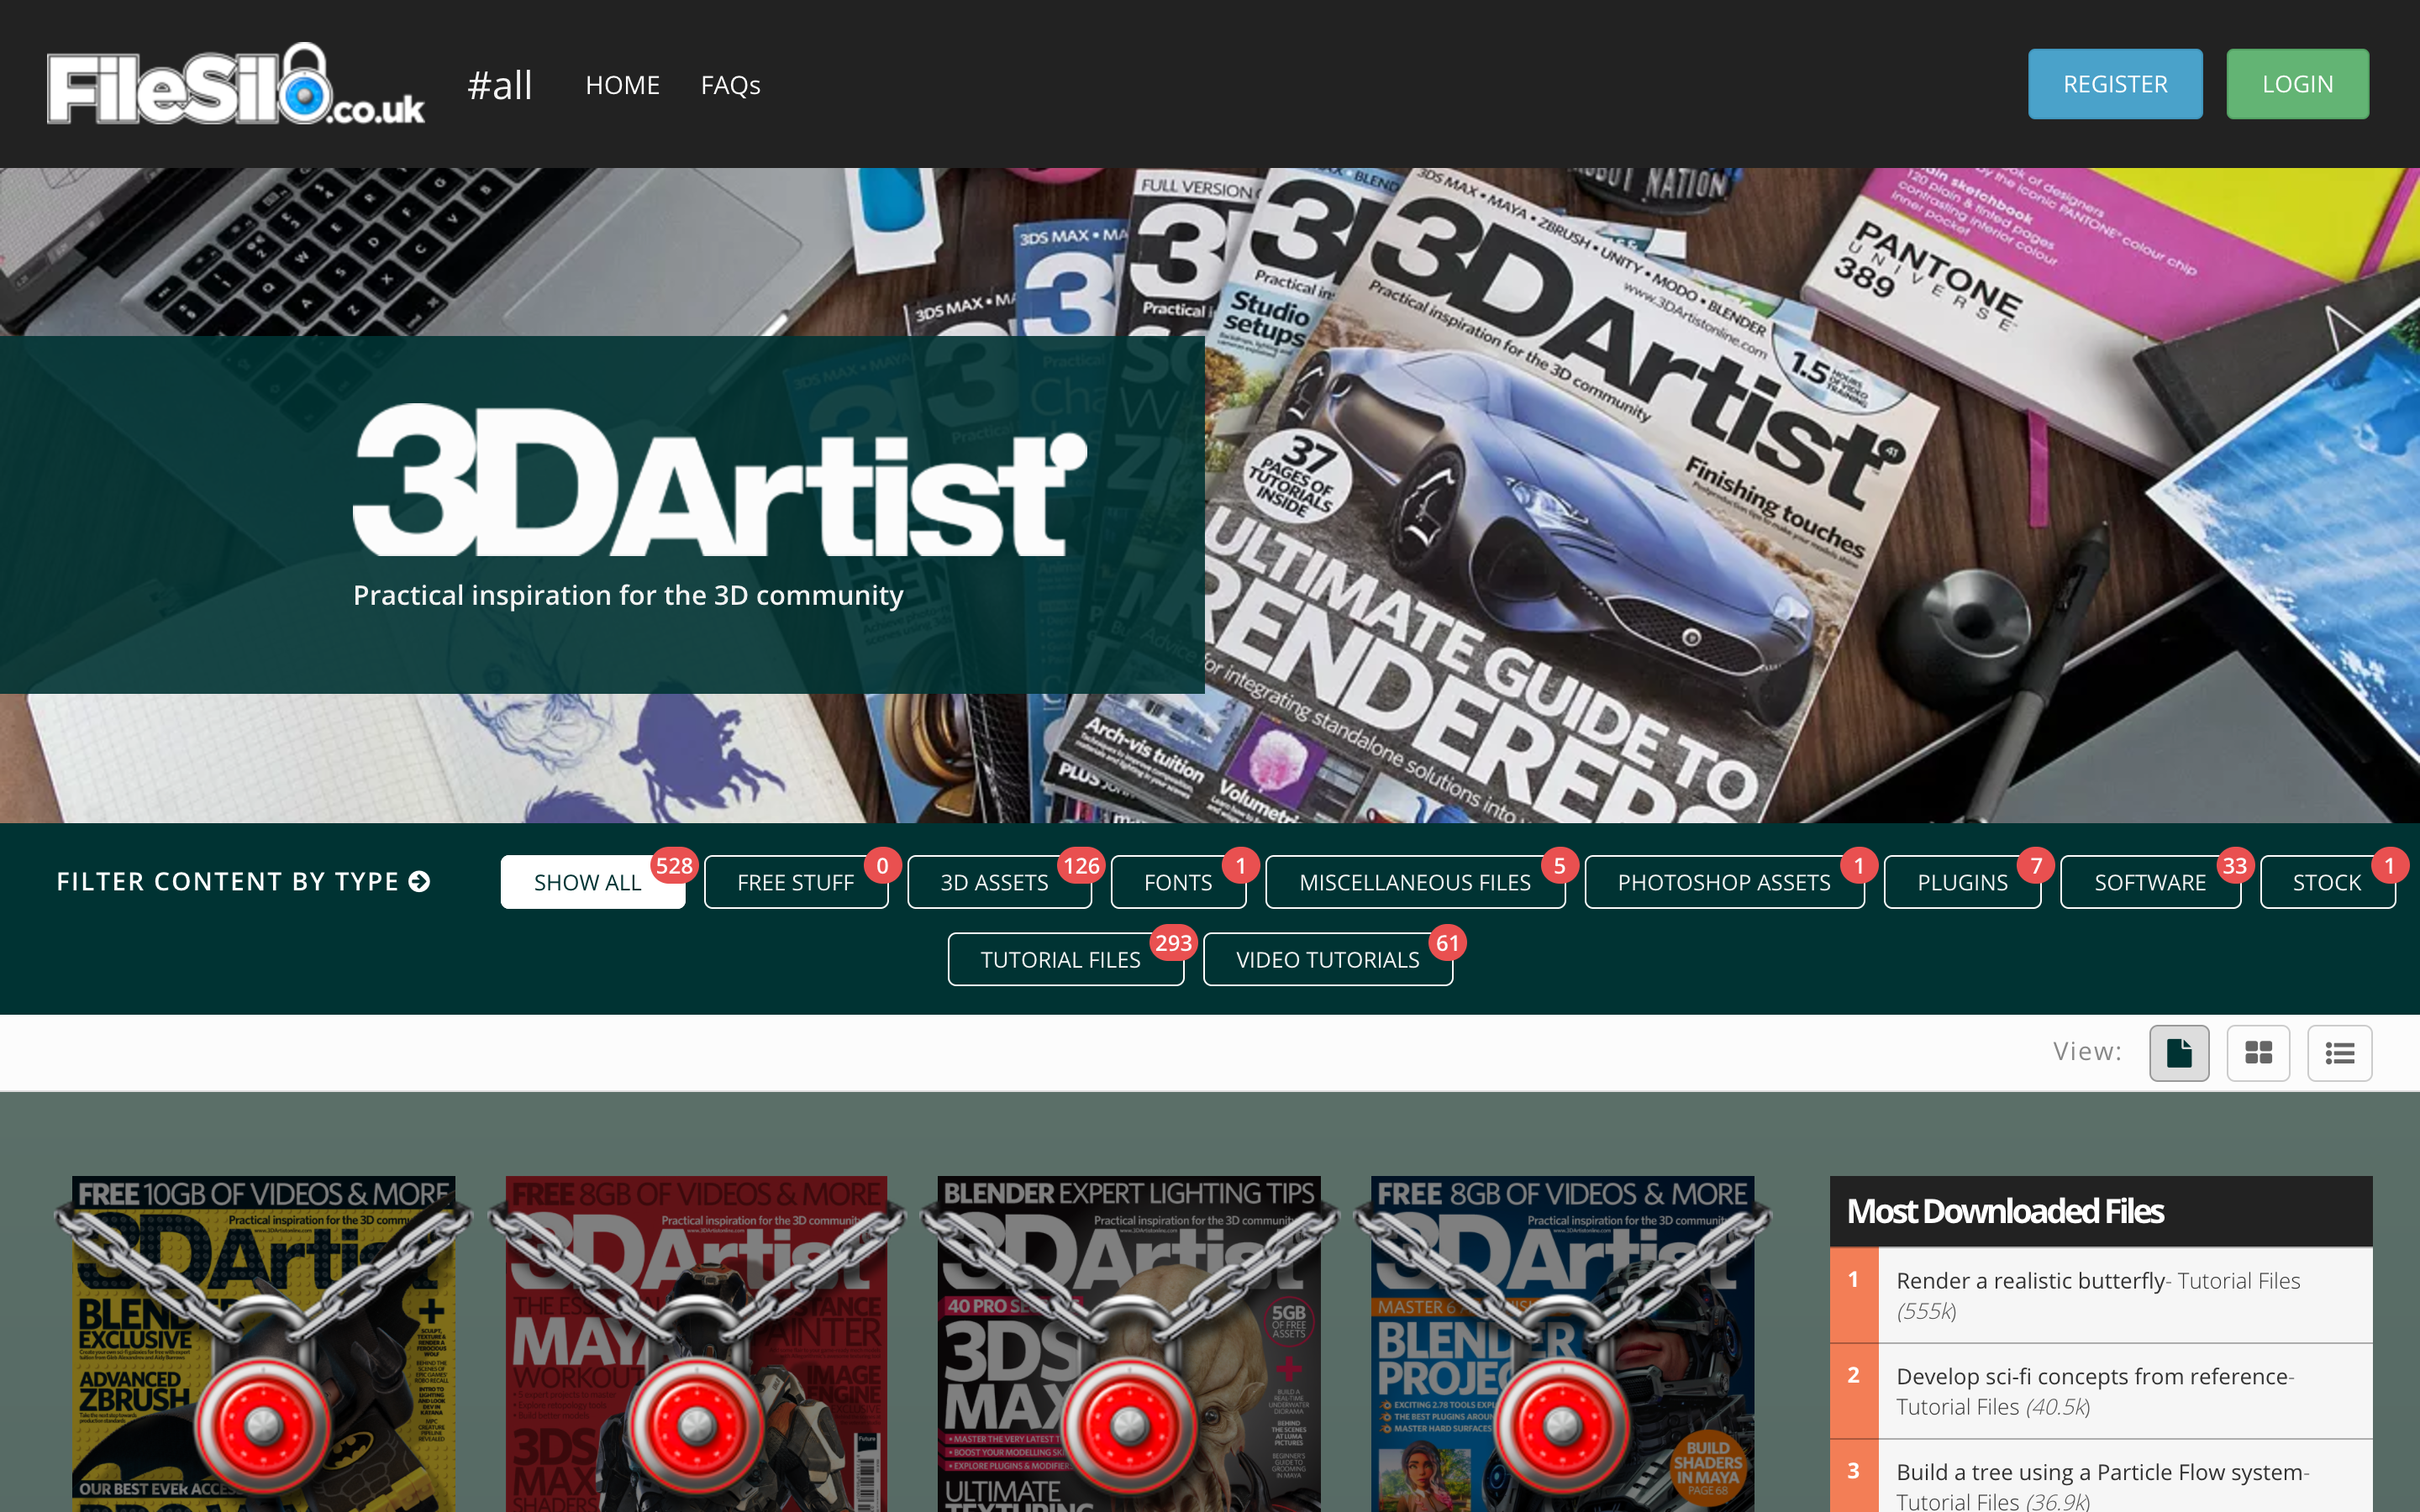The image size is (2420, 1512).
Task: Open 'Develop sci-fi concepts from reference' download
Action: 2092,1376
